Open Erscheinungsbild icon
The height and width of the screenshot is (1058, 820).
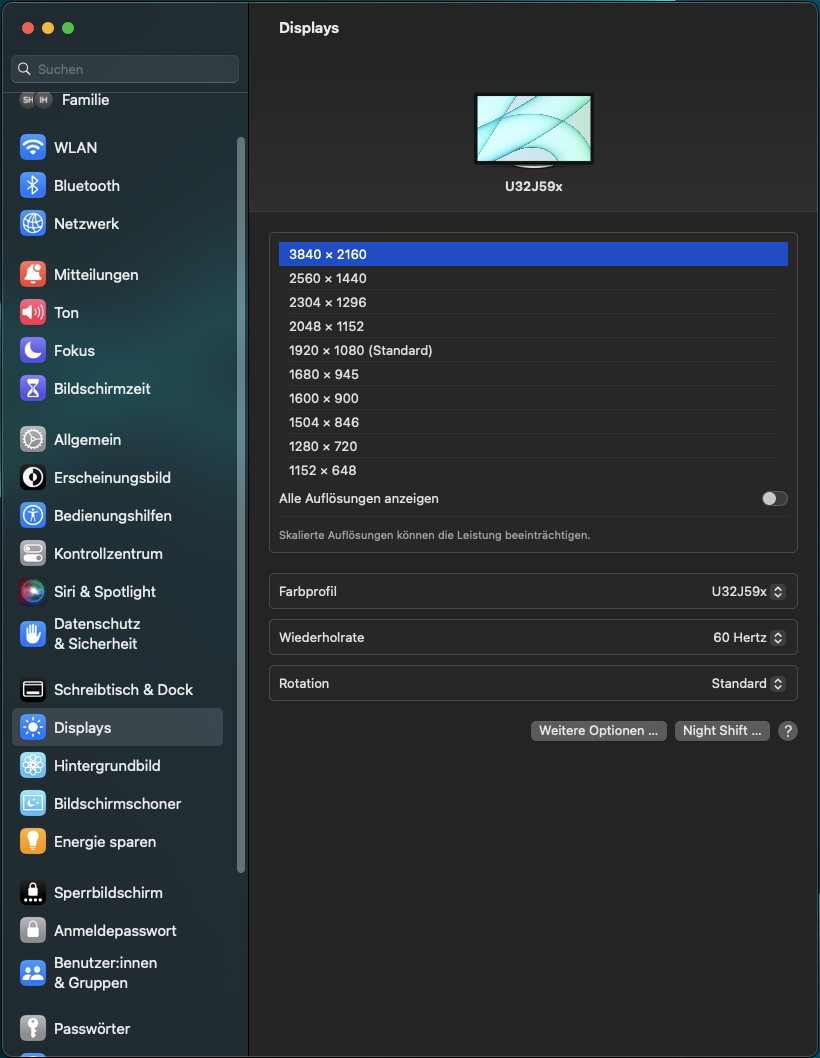[x=32, y=478]
